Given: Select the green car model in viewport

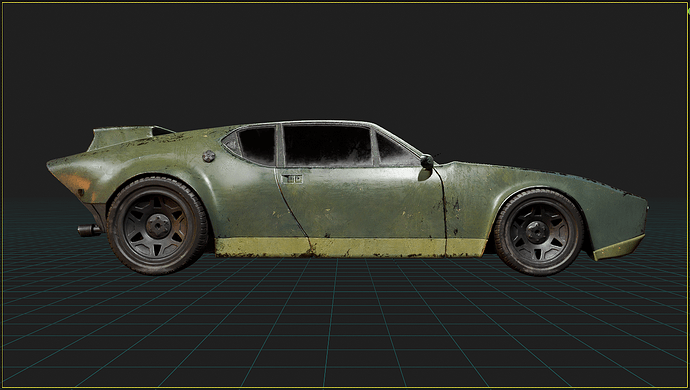Looking at the screenshot, I should (347, 198).
